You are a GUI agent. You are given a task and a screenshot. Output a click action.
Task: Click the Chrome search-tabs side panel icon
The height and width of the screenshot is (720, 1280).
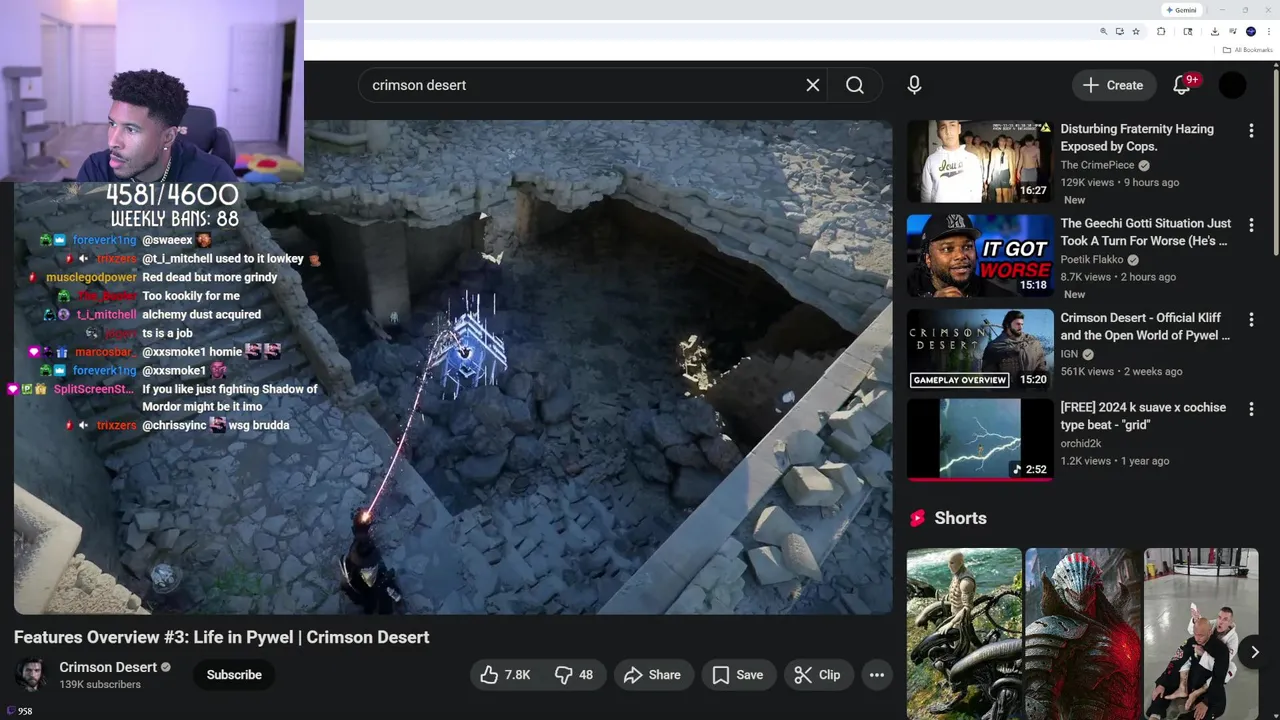[1188, 31]
